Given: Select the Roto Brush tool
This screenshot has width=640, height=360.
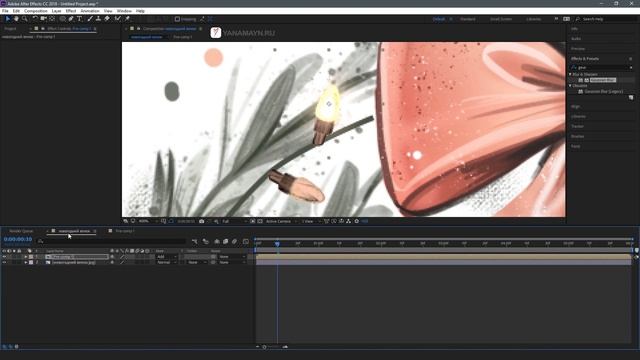Looking at the screenshot, I should pyautogui.click(x=118, y=19).
